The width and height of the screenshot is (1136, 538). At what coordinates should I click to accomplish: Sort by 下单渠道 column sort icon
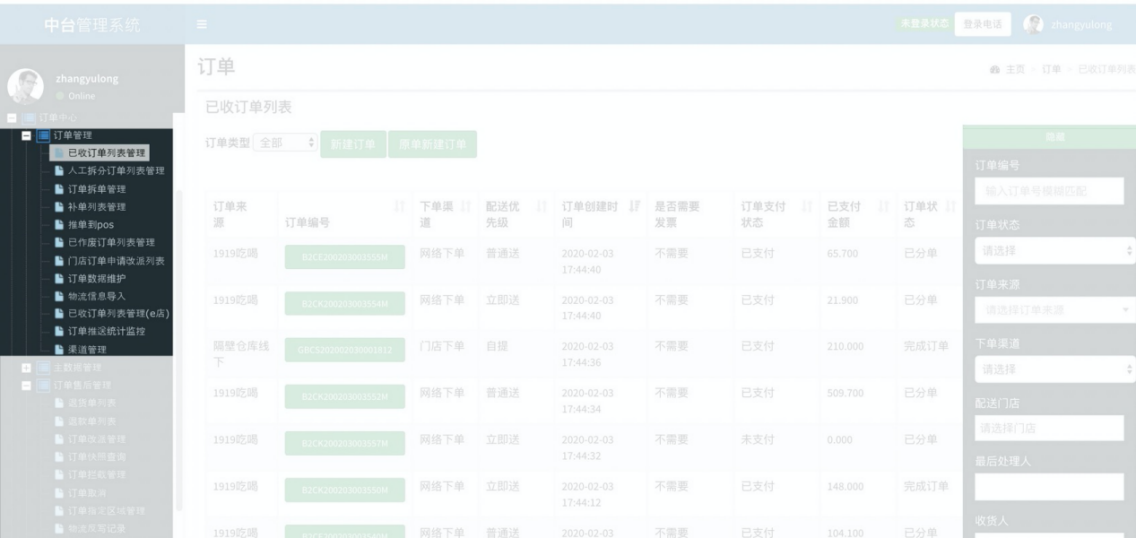[x=465, y=207]
